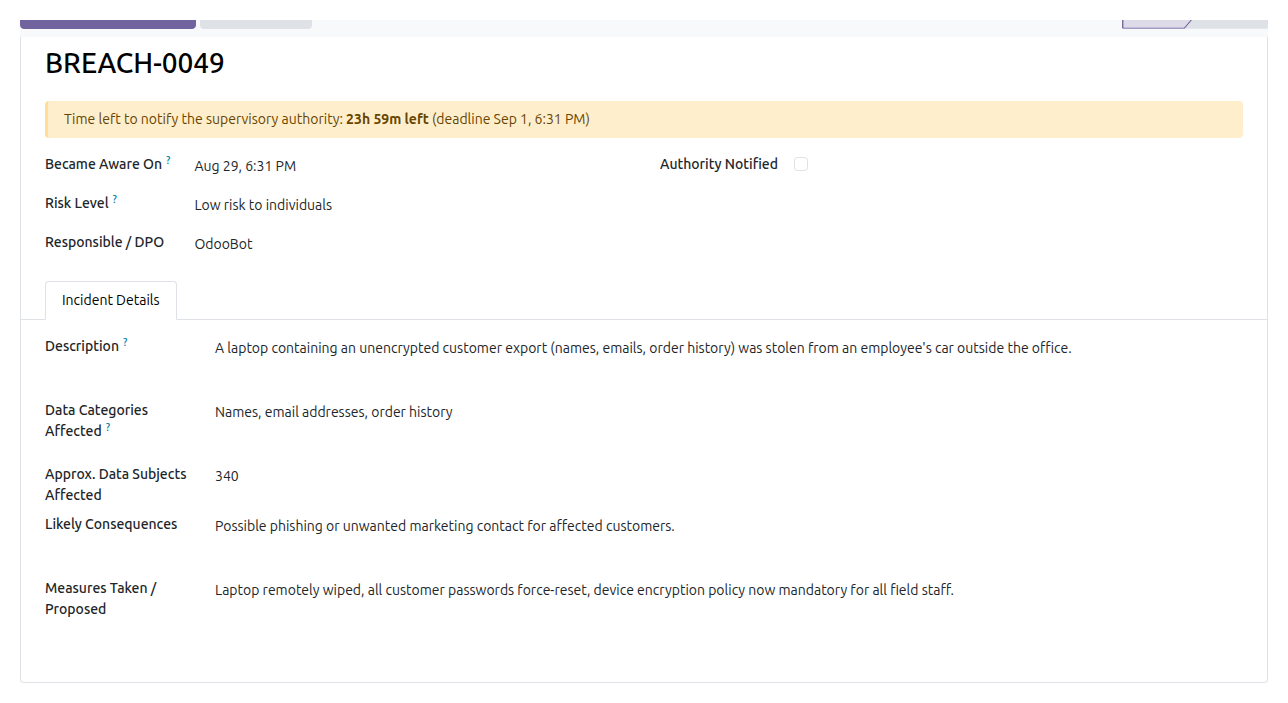1288x703 pixels.
Task: Click the Became Aware On date Aug 29, 6:31 PM
Action: pos(245,166)
